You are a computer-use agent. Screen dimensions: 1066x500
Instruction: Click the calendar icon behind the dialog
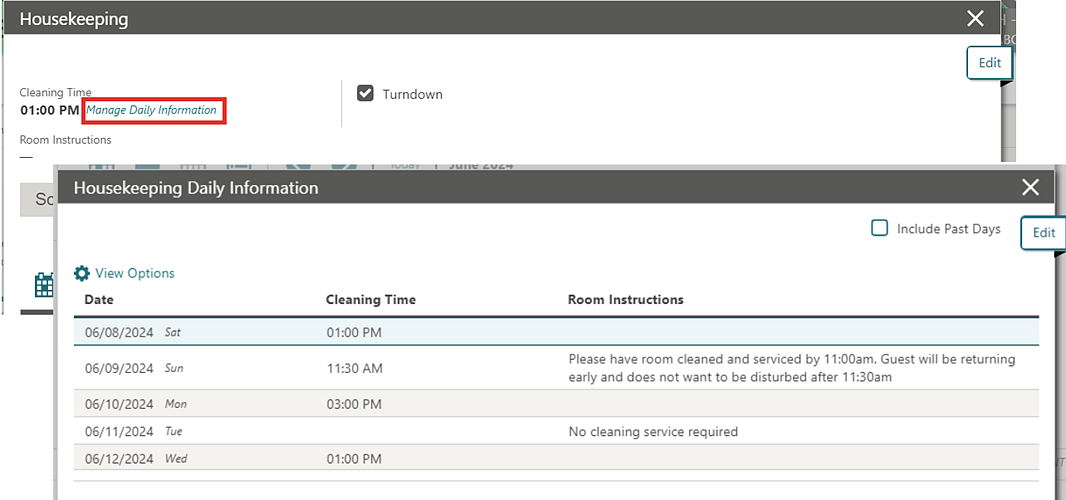[x=44, y=285]
